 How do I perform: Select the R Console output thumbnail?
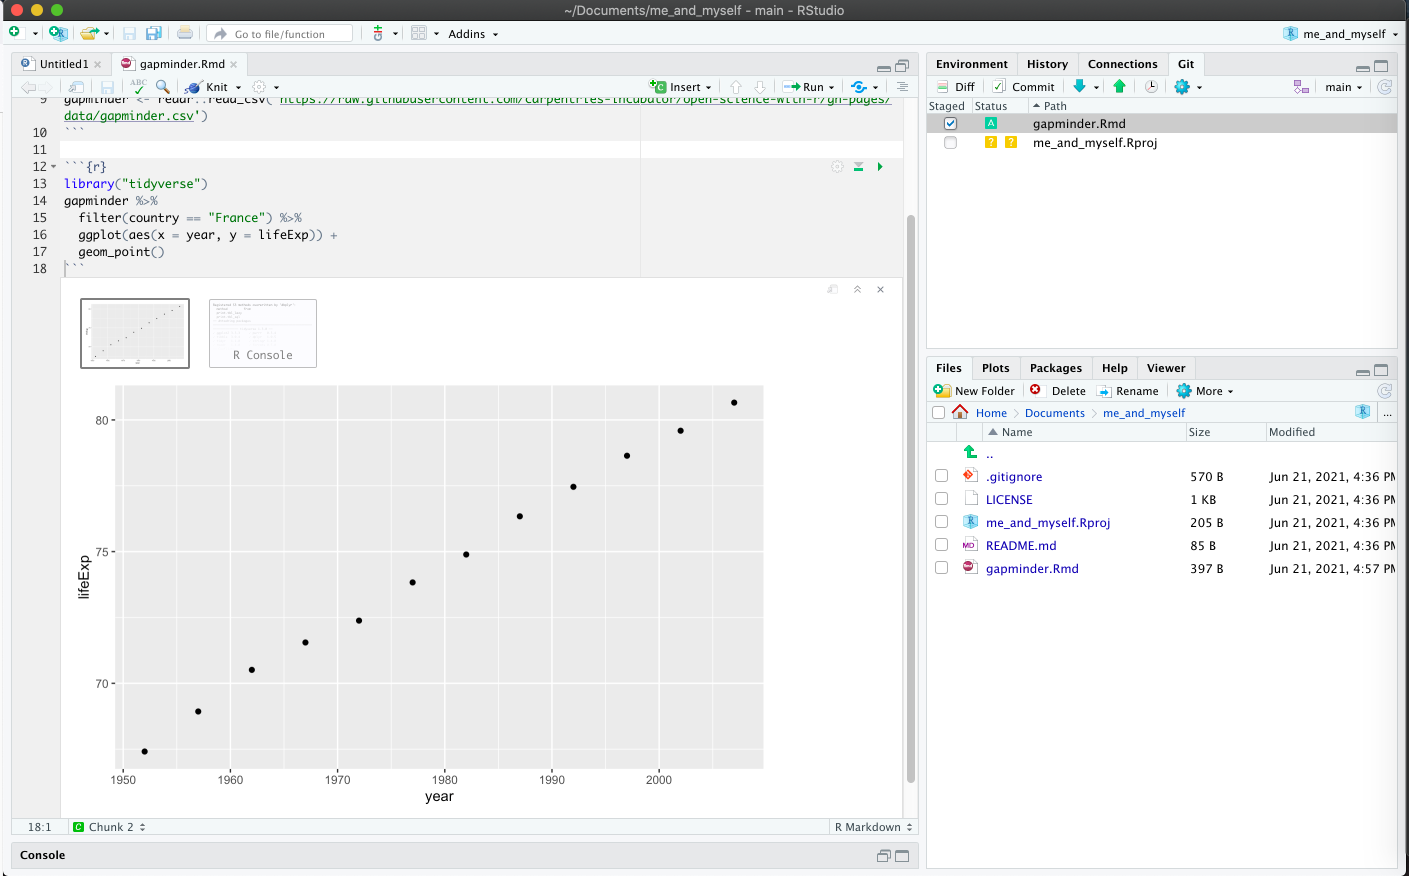pyautogui.click(x=263, y=333)
